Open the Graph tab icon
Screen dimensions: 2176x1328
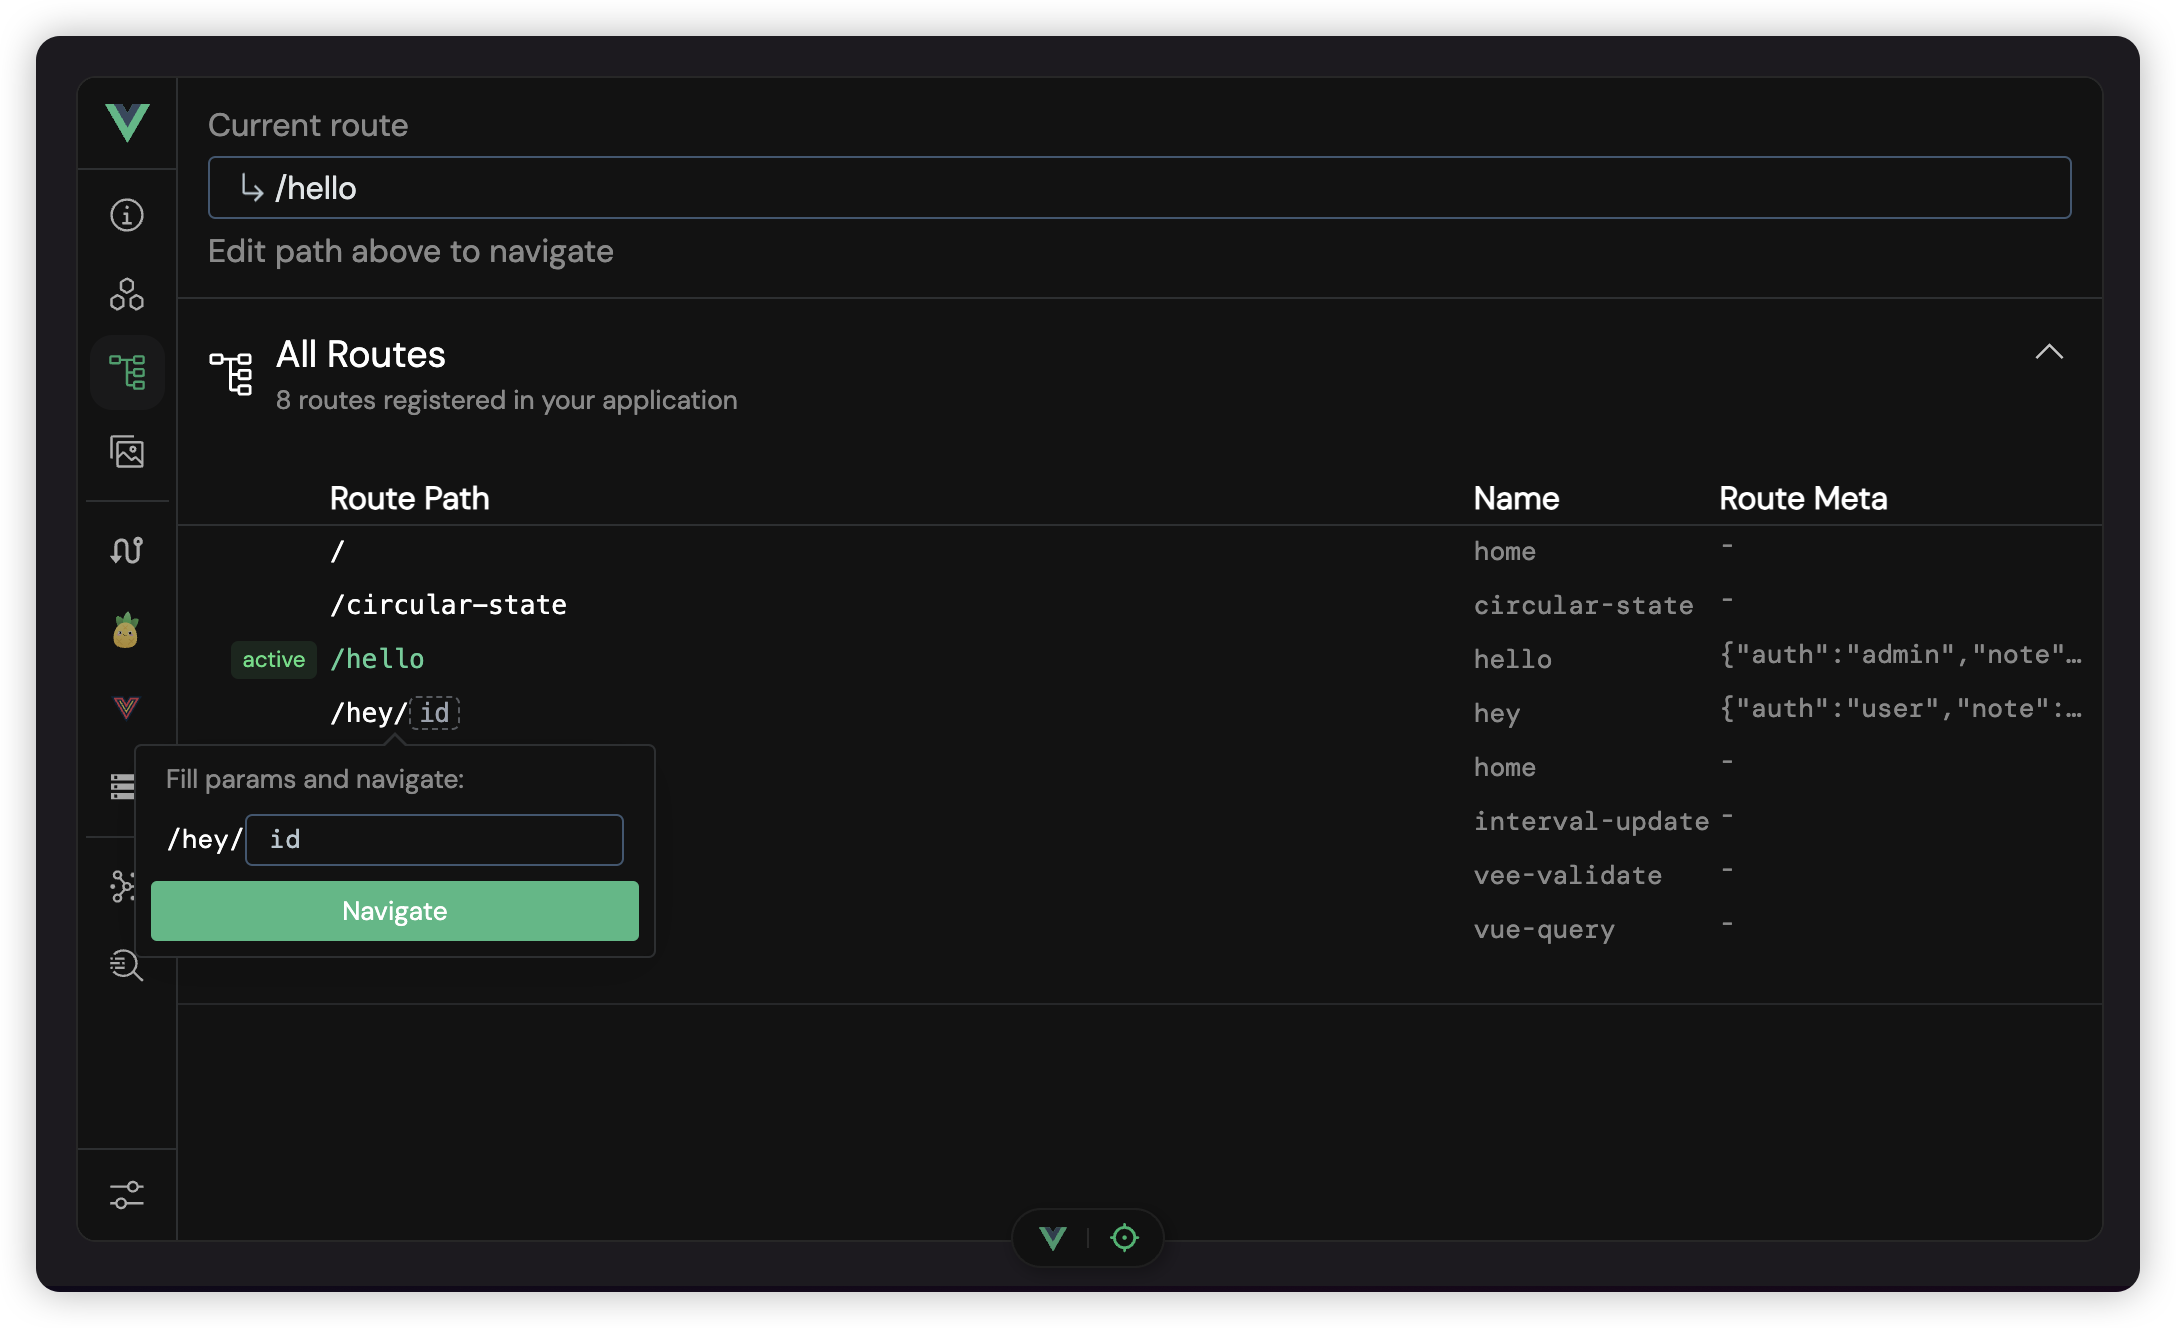[122, 886]
